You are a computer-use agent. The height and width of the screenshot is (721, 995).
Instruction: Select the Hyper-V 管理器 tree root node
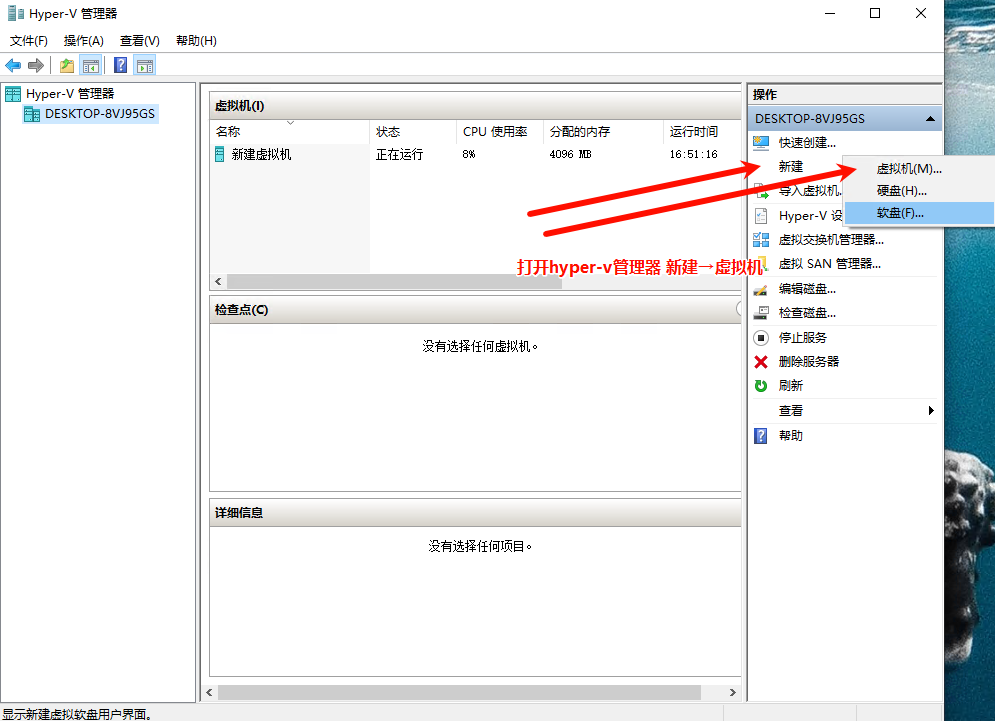(69, 94)
